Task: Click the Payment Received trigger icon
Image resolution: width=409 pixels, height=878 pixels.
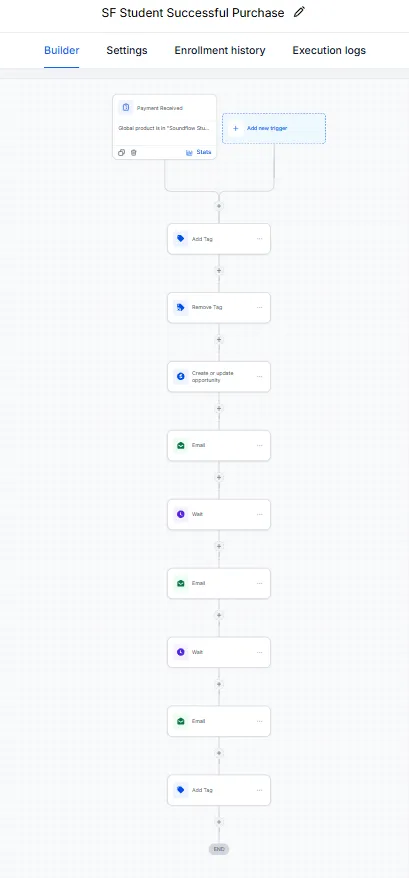Action: [126, 108]
